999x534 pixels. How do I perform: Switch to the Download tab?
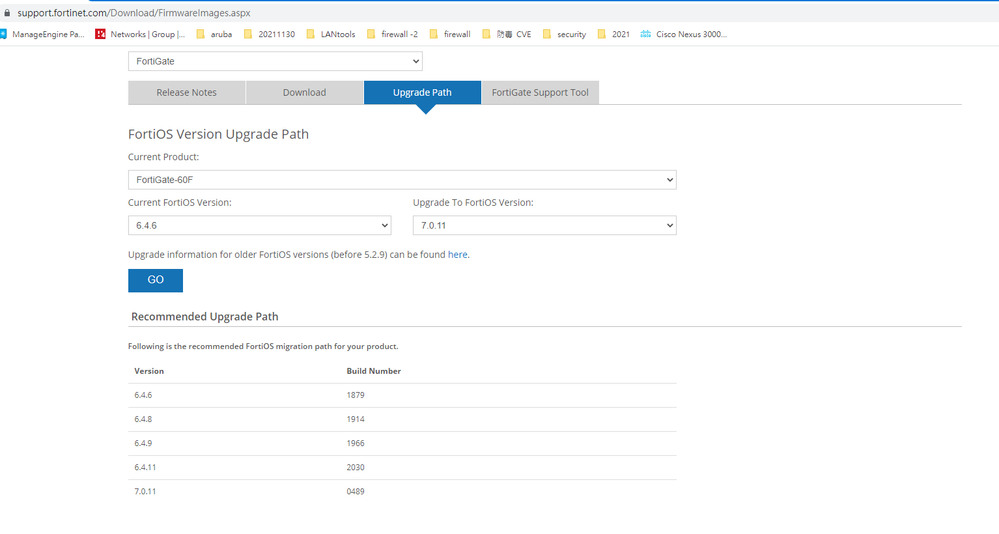pyautogui.click(x=304, y=93)
